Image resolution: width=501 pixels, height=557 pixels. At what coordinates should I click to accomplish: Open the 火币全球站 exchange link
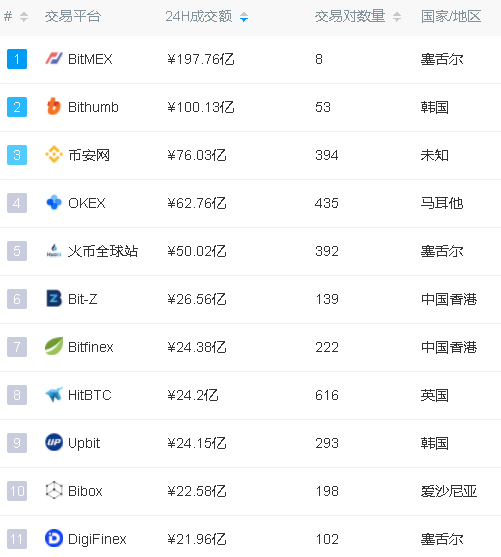tap(103, 251)
